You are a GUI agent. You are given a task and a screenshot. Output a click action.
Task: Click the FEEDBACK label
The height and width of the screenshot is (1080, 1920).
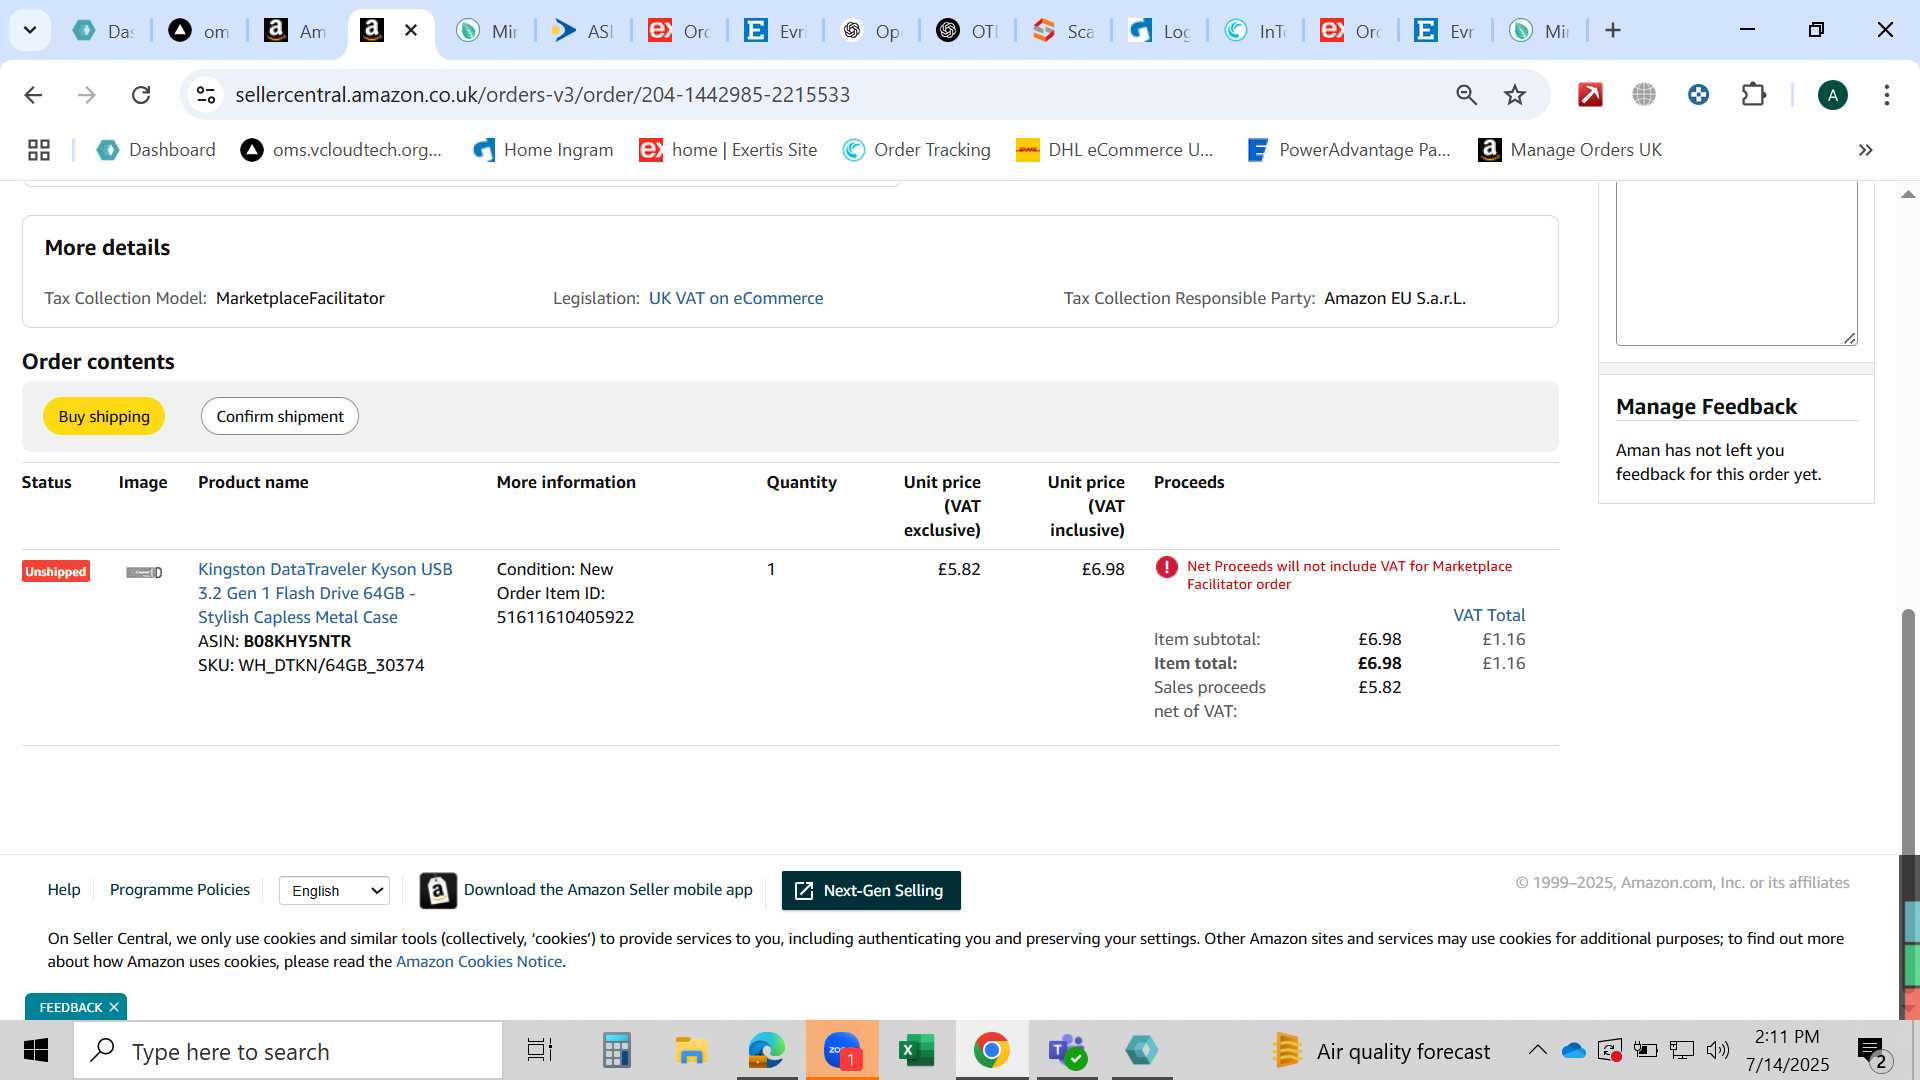(71, 1007)
